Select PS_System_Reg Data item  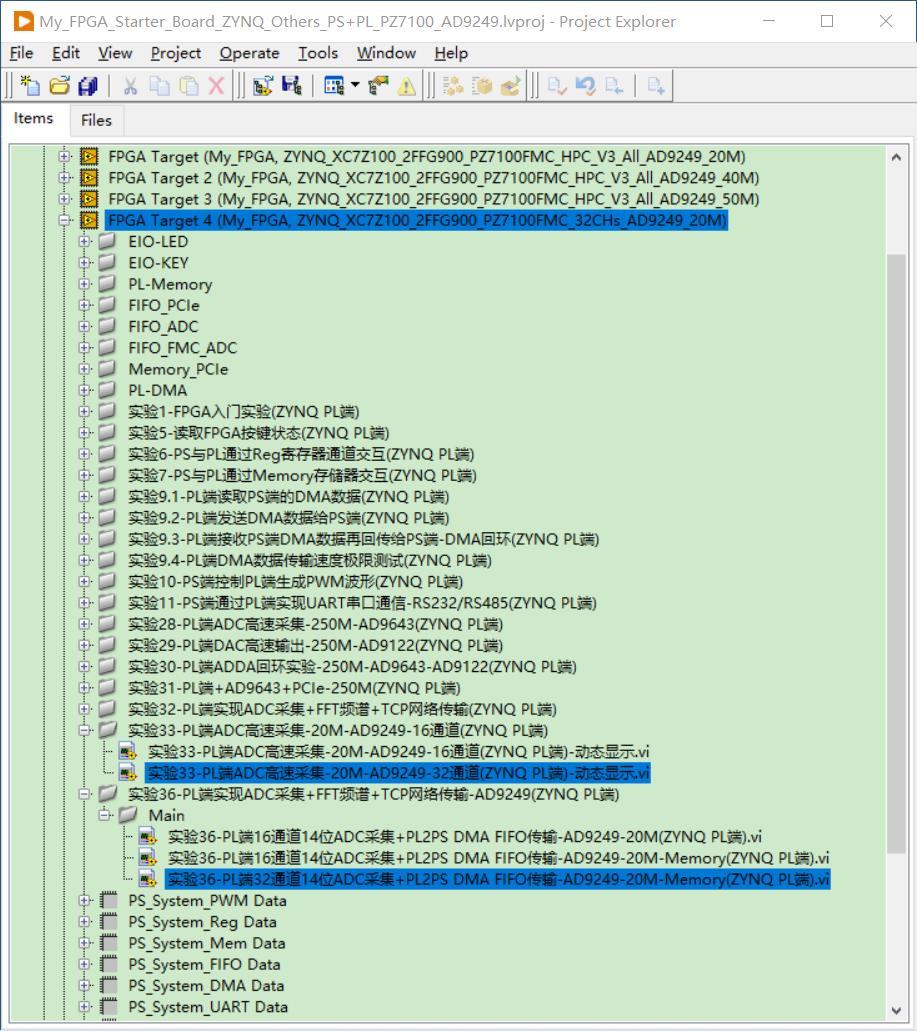[202, 922]
